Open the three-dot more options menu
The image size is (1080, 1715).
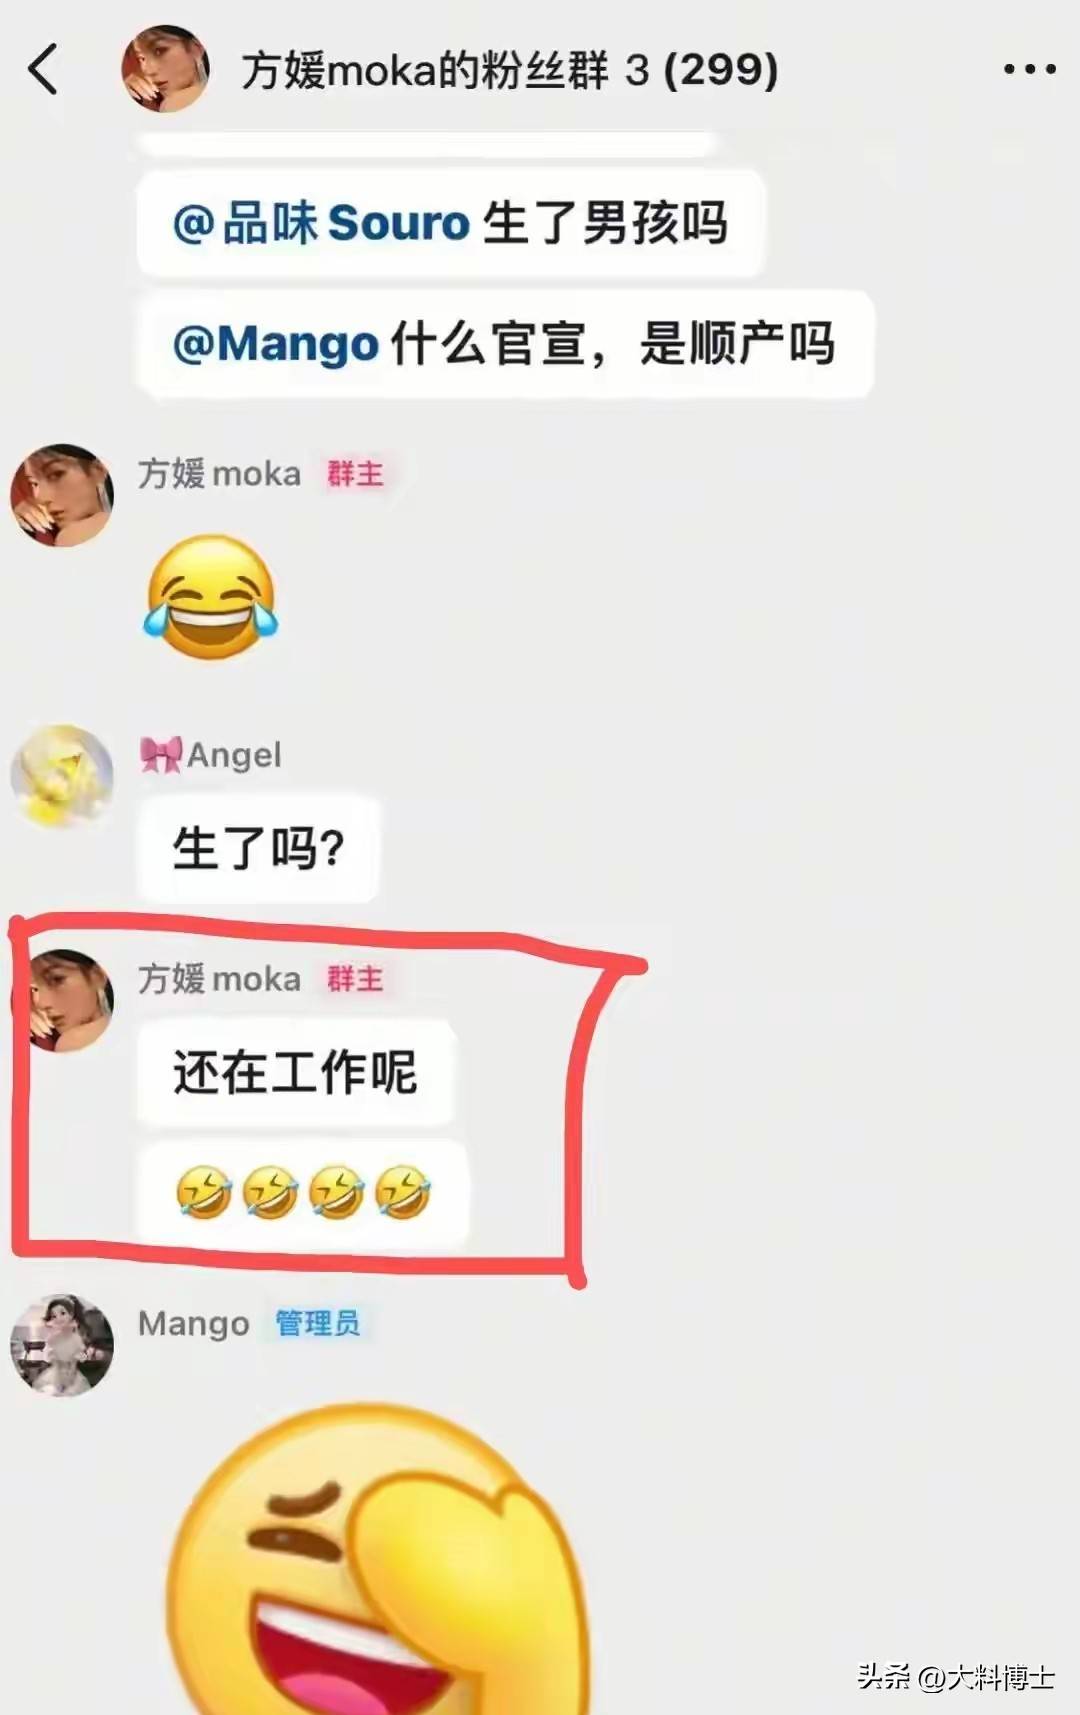[1029, 69]
